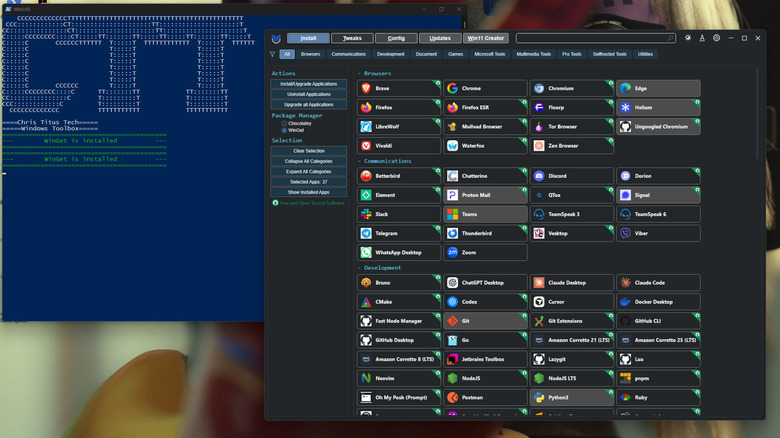This screenshot has width=780, height=438.
Task: Collapse the Browsers category
Action: (375, 74)
